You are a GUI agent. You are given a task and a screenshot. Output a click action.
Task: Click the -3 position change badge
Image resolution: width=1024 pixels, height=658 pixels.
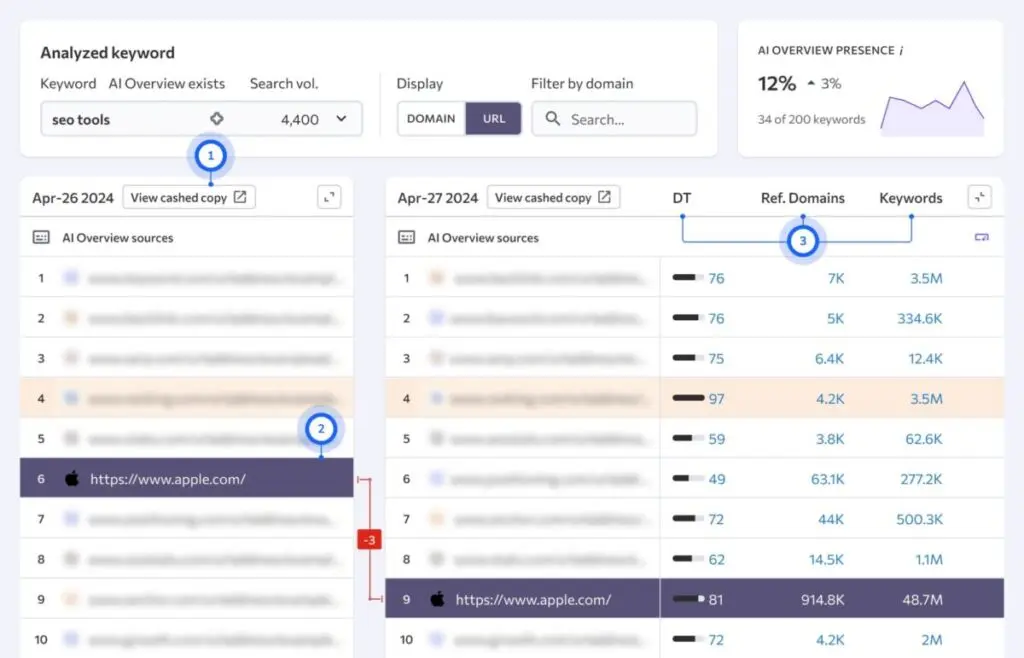(369, 540)
